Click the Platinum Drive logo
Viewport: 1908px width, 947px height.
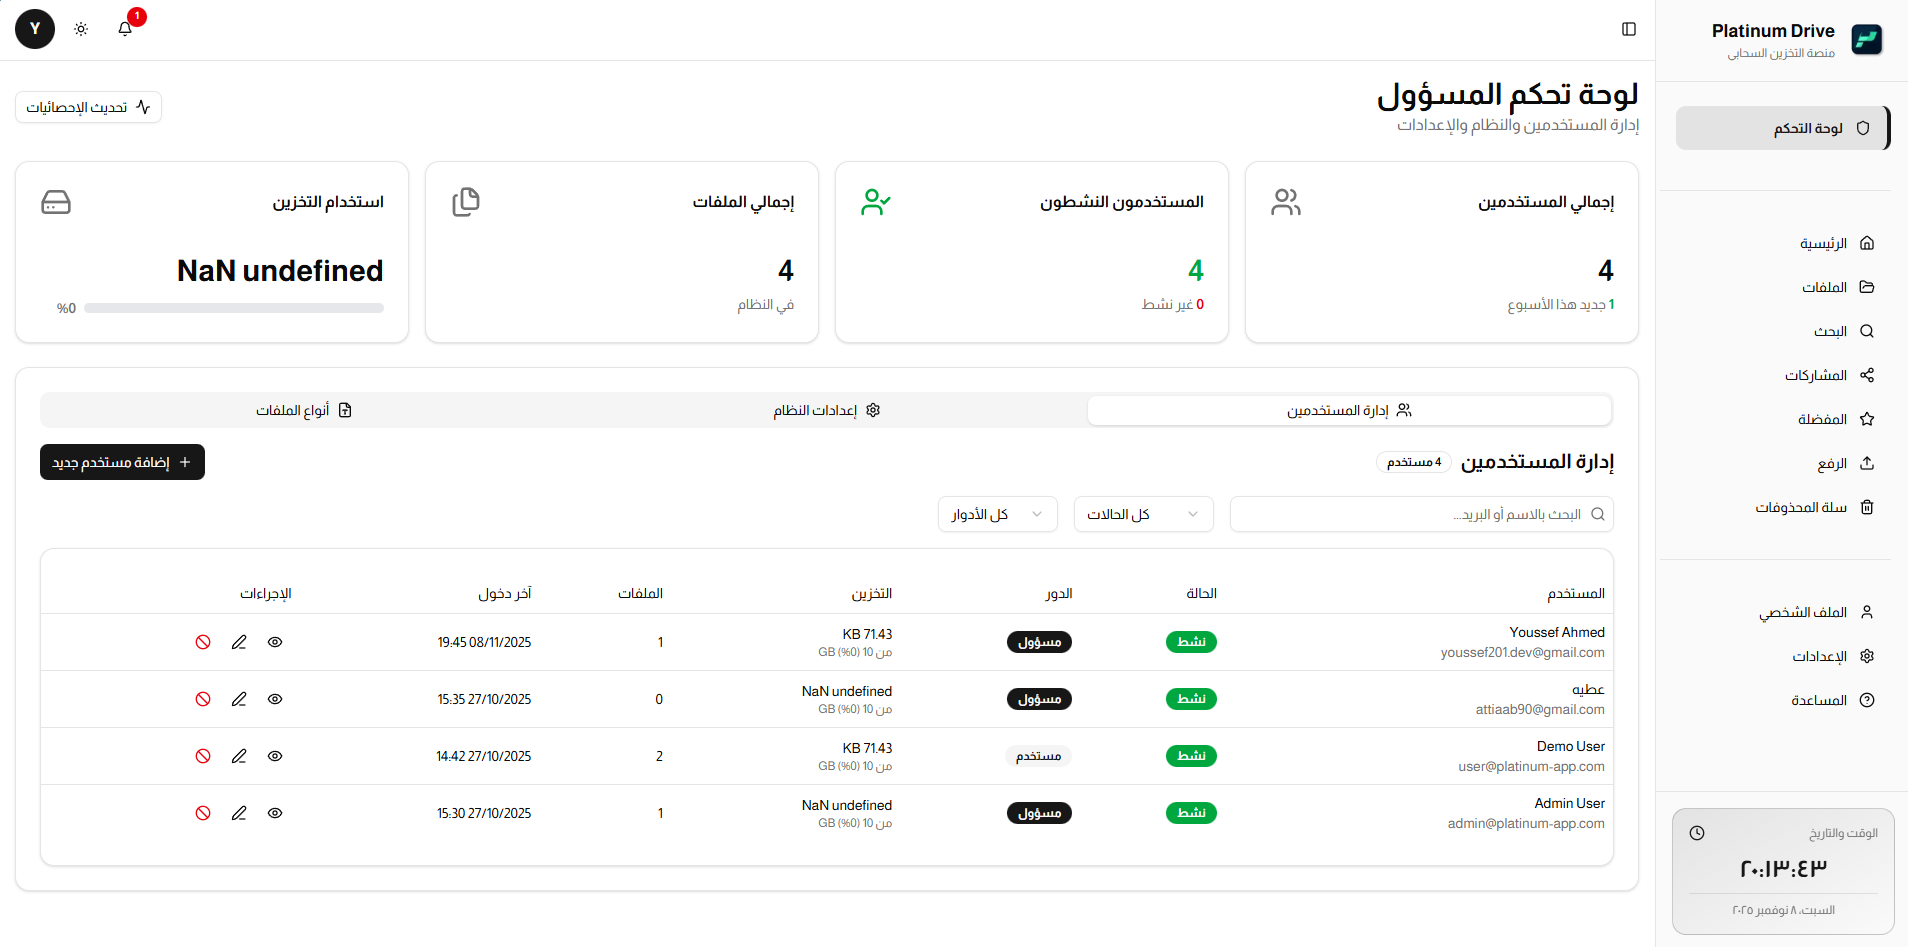click(1866, 39)
